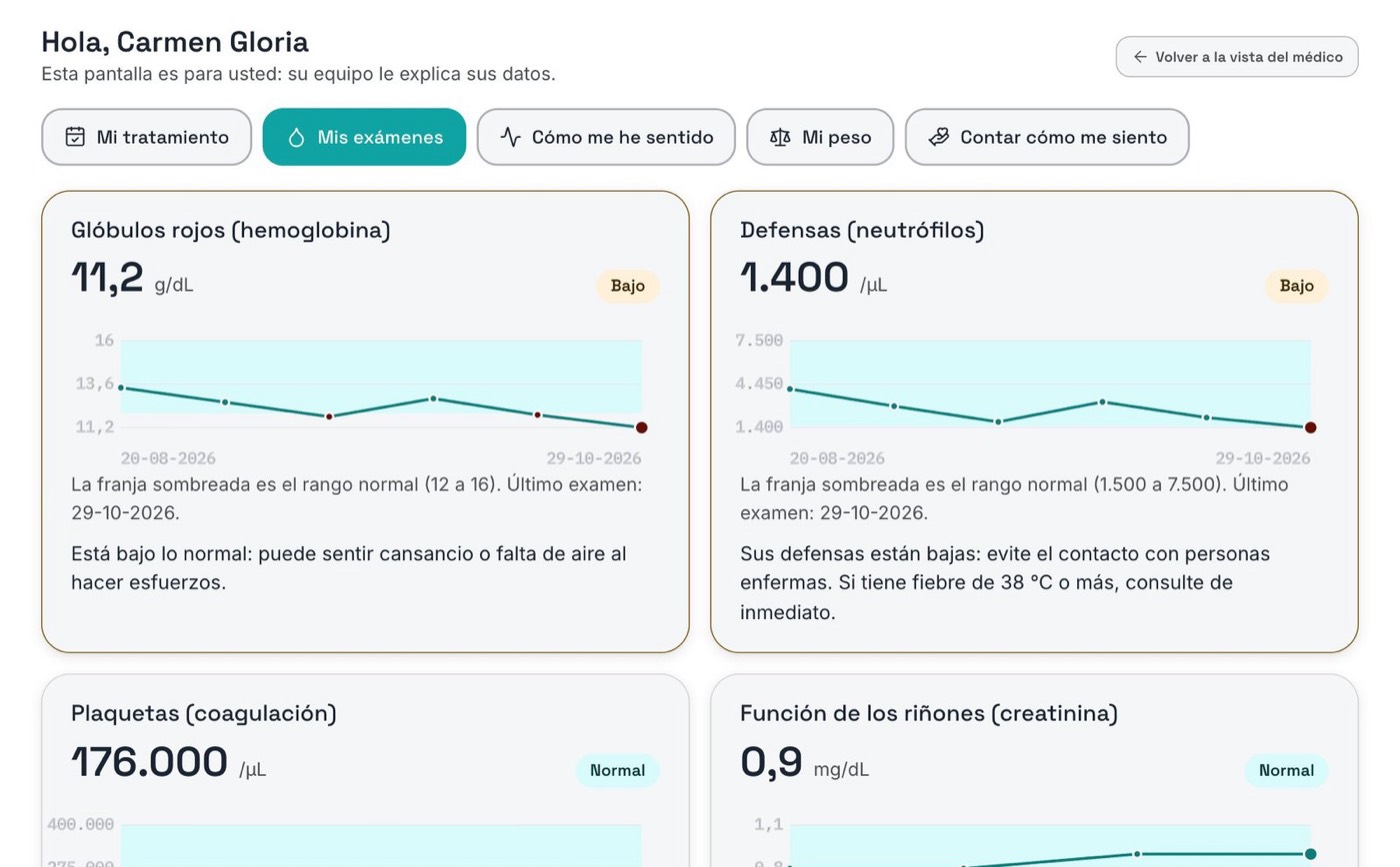Viewport: 1400px width, 867px height.
Task: Click the scale icon in Mi peso
Action: coord(780,137)
